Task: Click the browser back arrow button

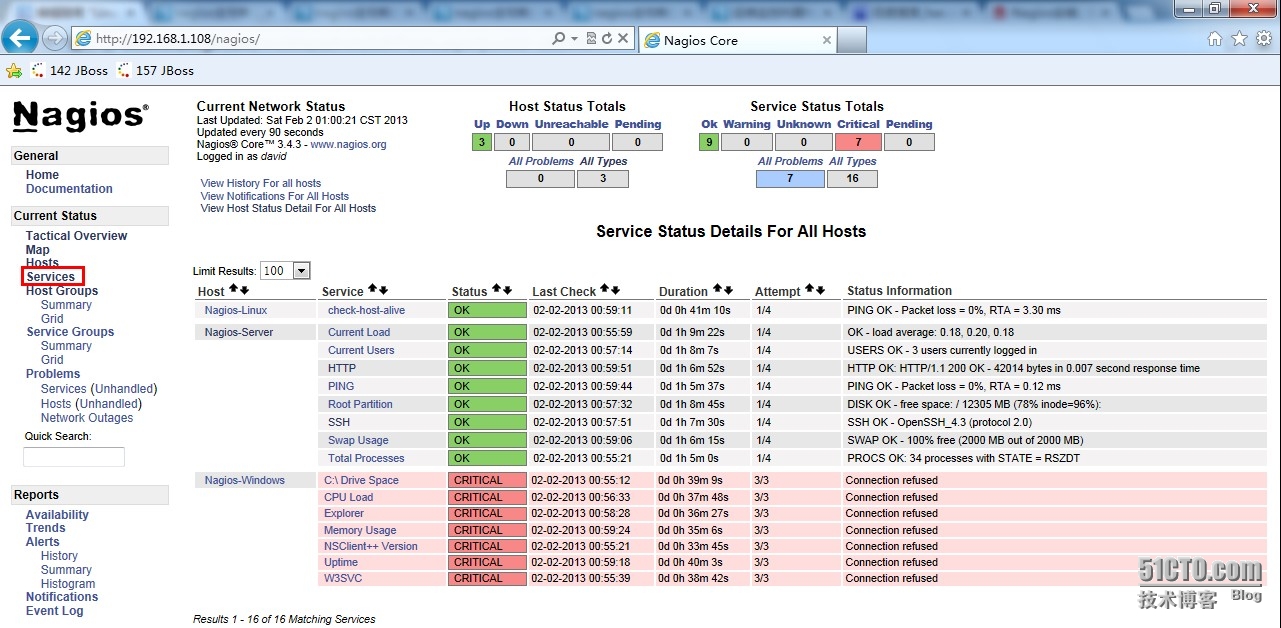Action: (x=20, y=38)
